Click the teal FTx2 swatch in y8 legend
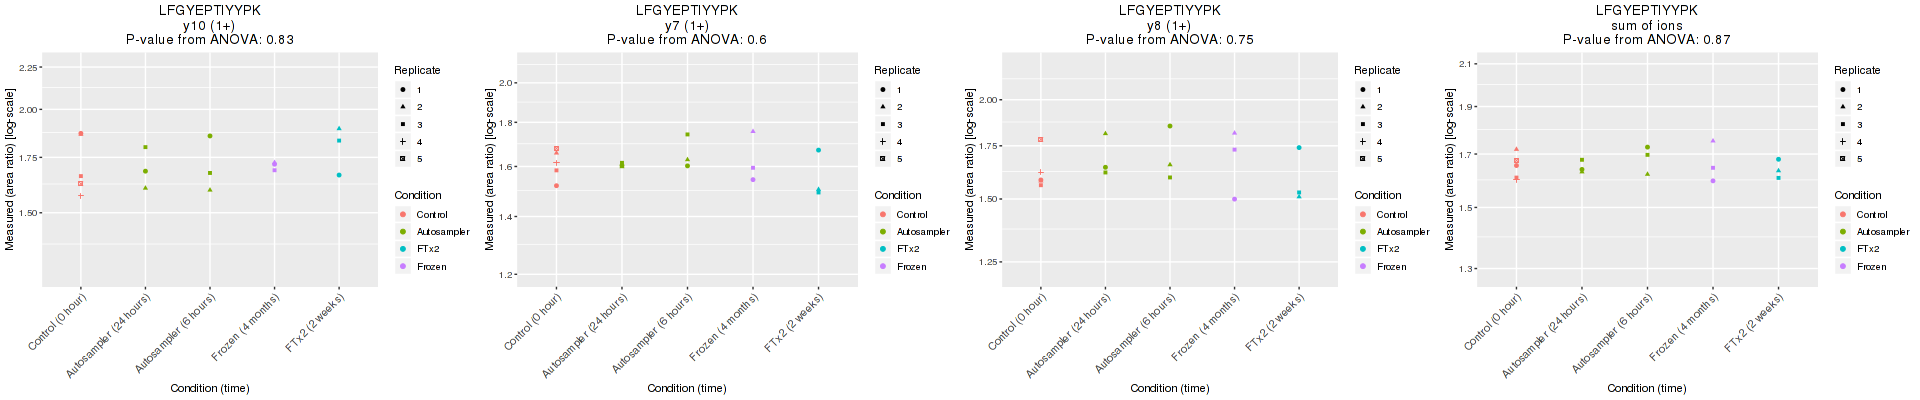This screenshot has width=1920, height=400. pyautogui.click(x=1363, y=249)
